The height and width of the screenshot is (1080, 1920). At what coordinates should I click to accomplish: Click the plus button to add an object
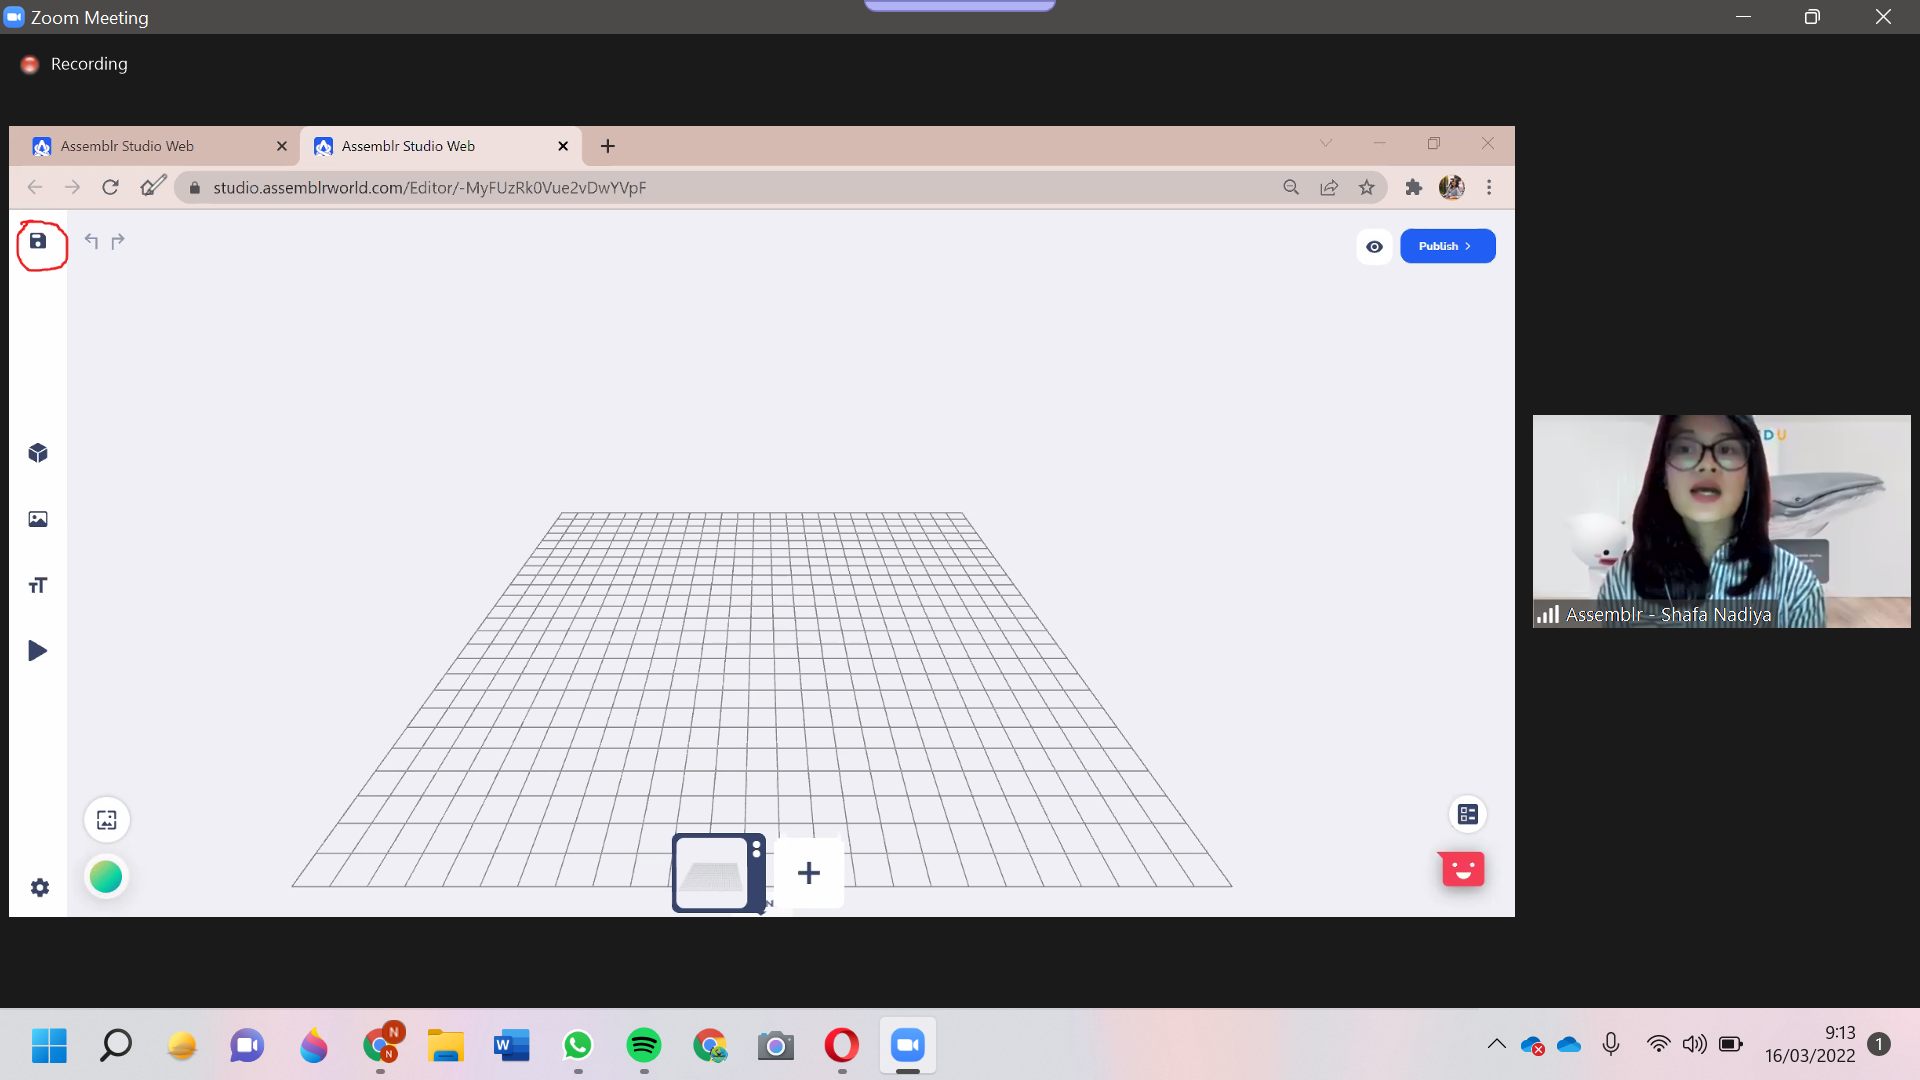(x=809, y=872)
